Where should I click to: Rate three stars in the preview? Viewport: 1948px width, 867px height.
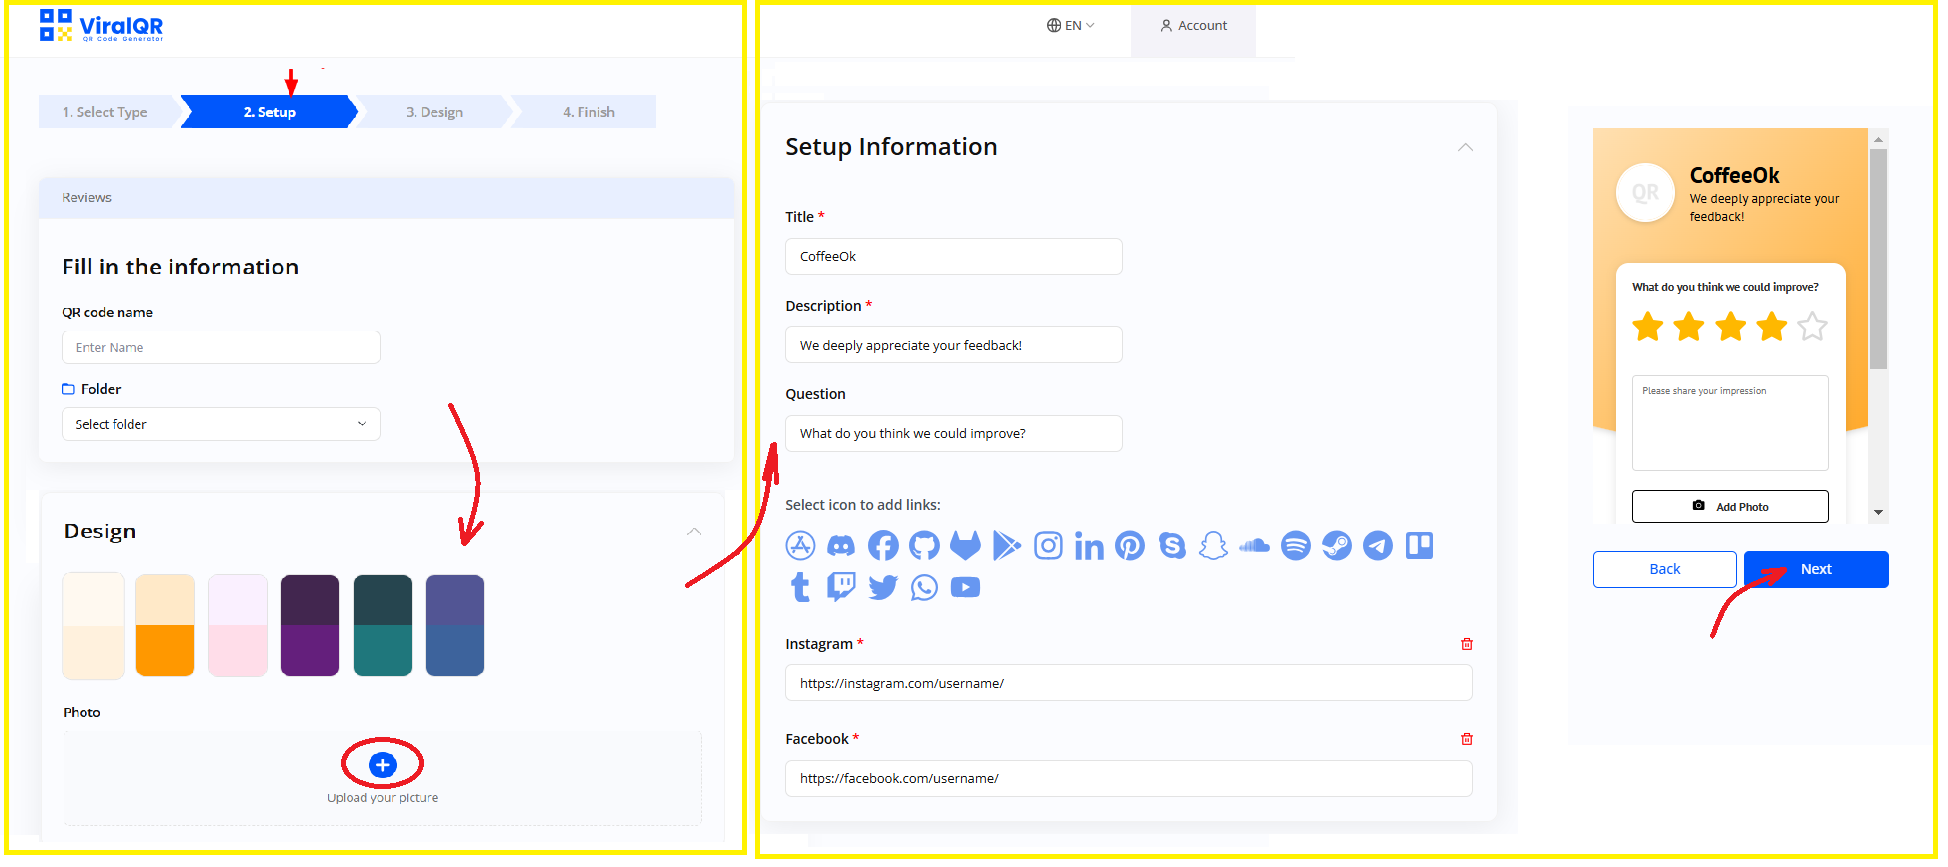point(1731,326)
